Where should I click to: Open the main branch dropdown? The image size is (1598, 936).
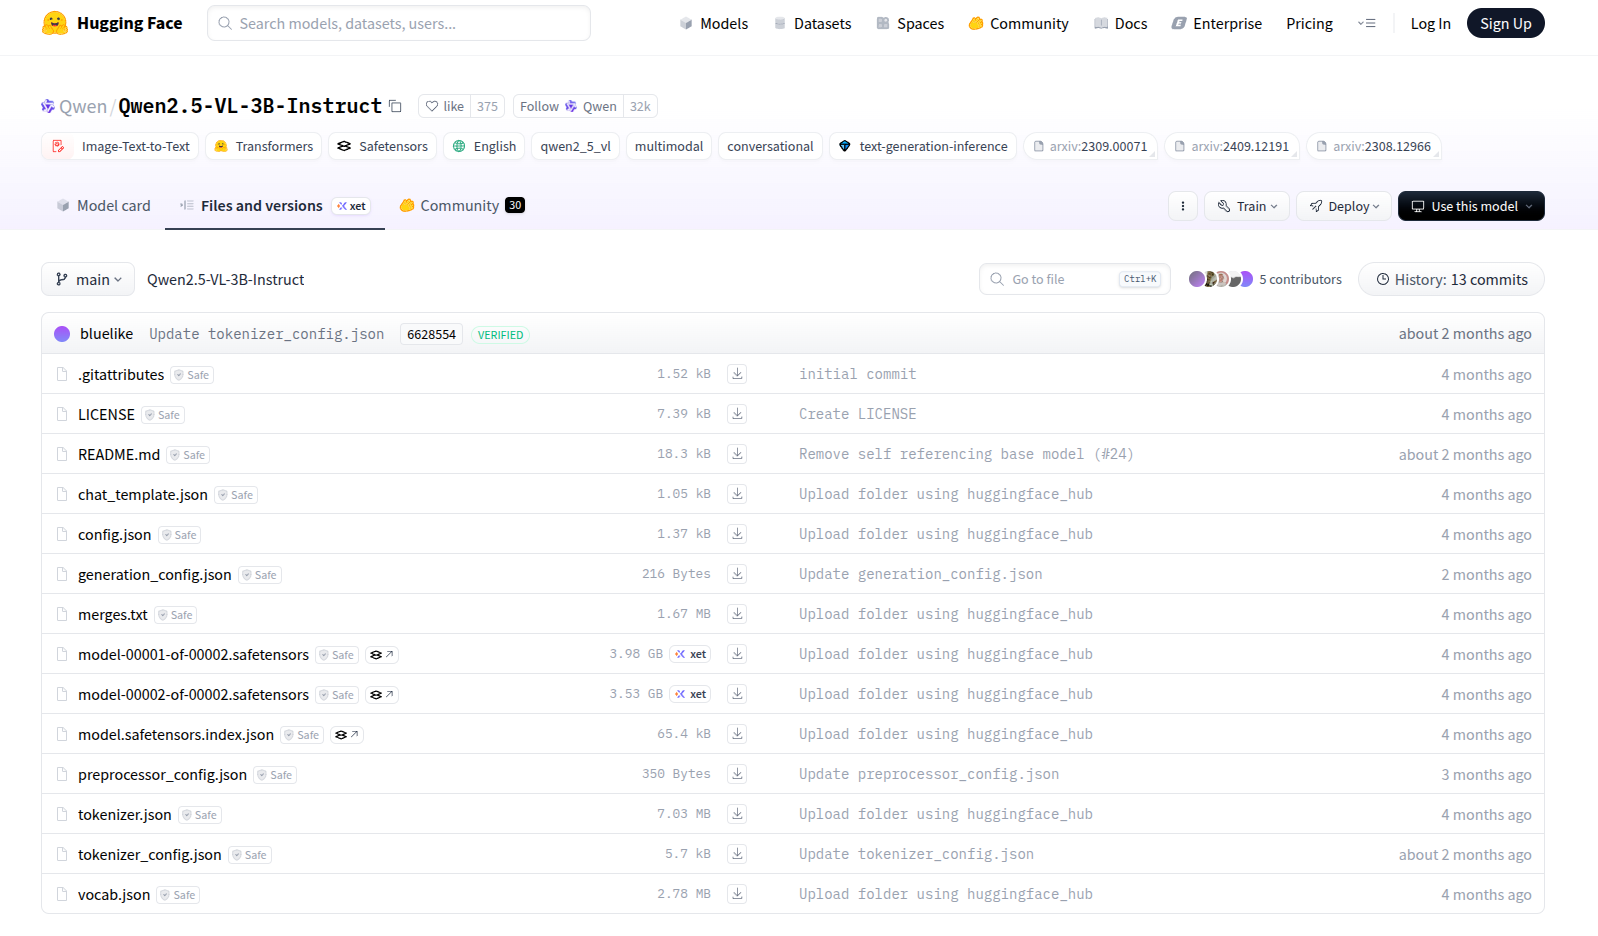[88, 280]
